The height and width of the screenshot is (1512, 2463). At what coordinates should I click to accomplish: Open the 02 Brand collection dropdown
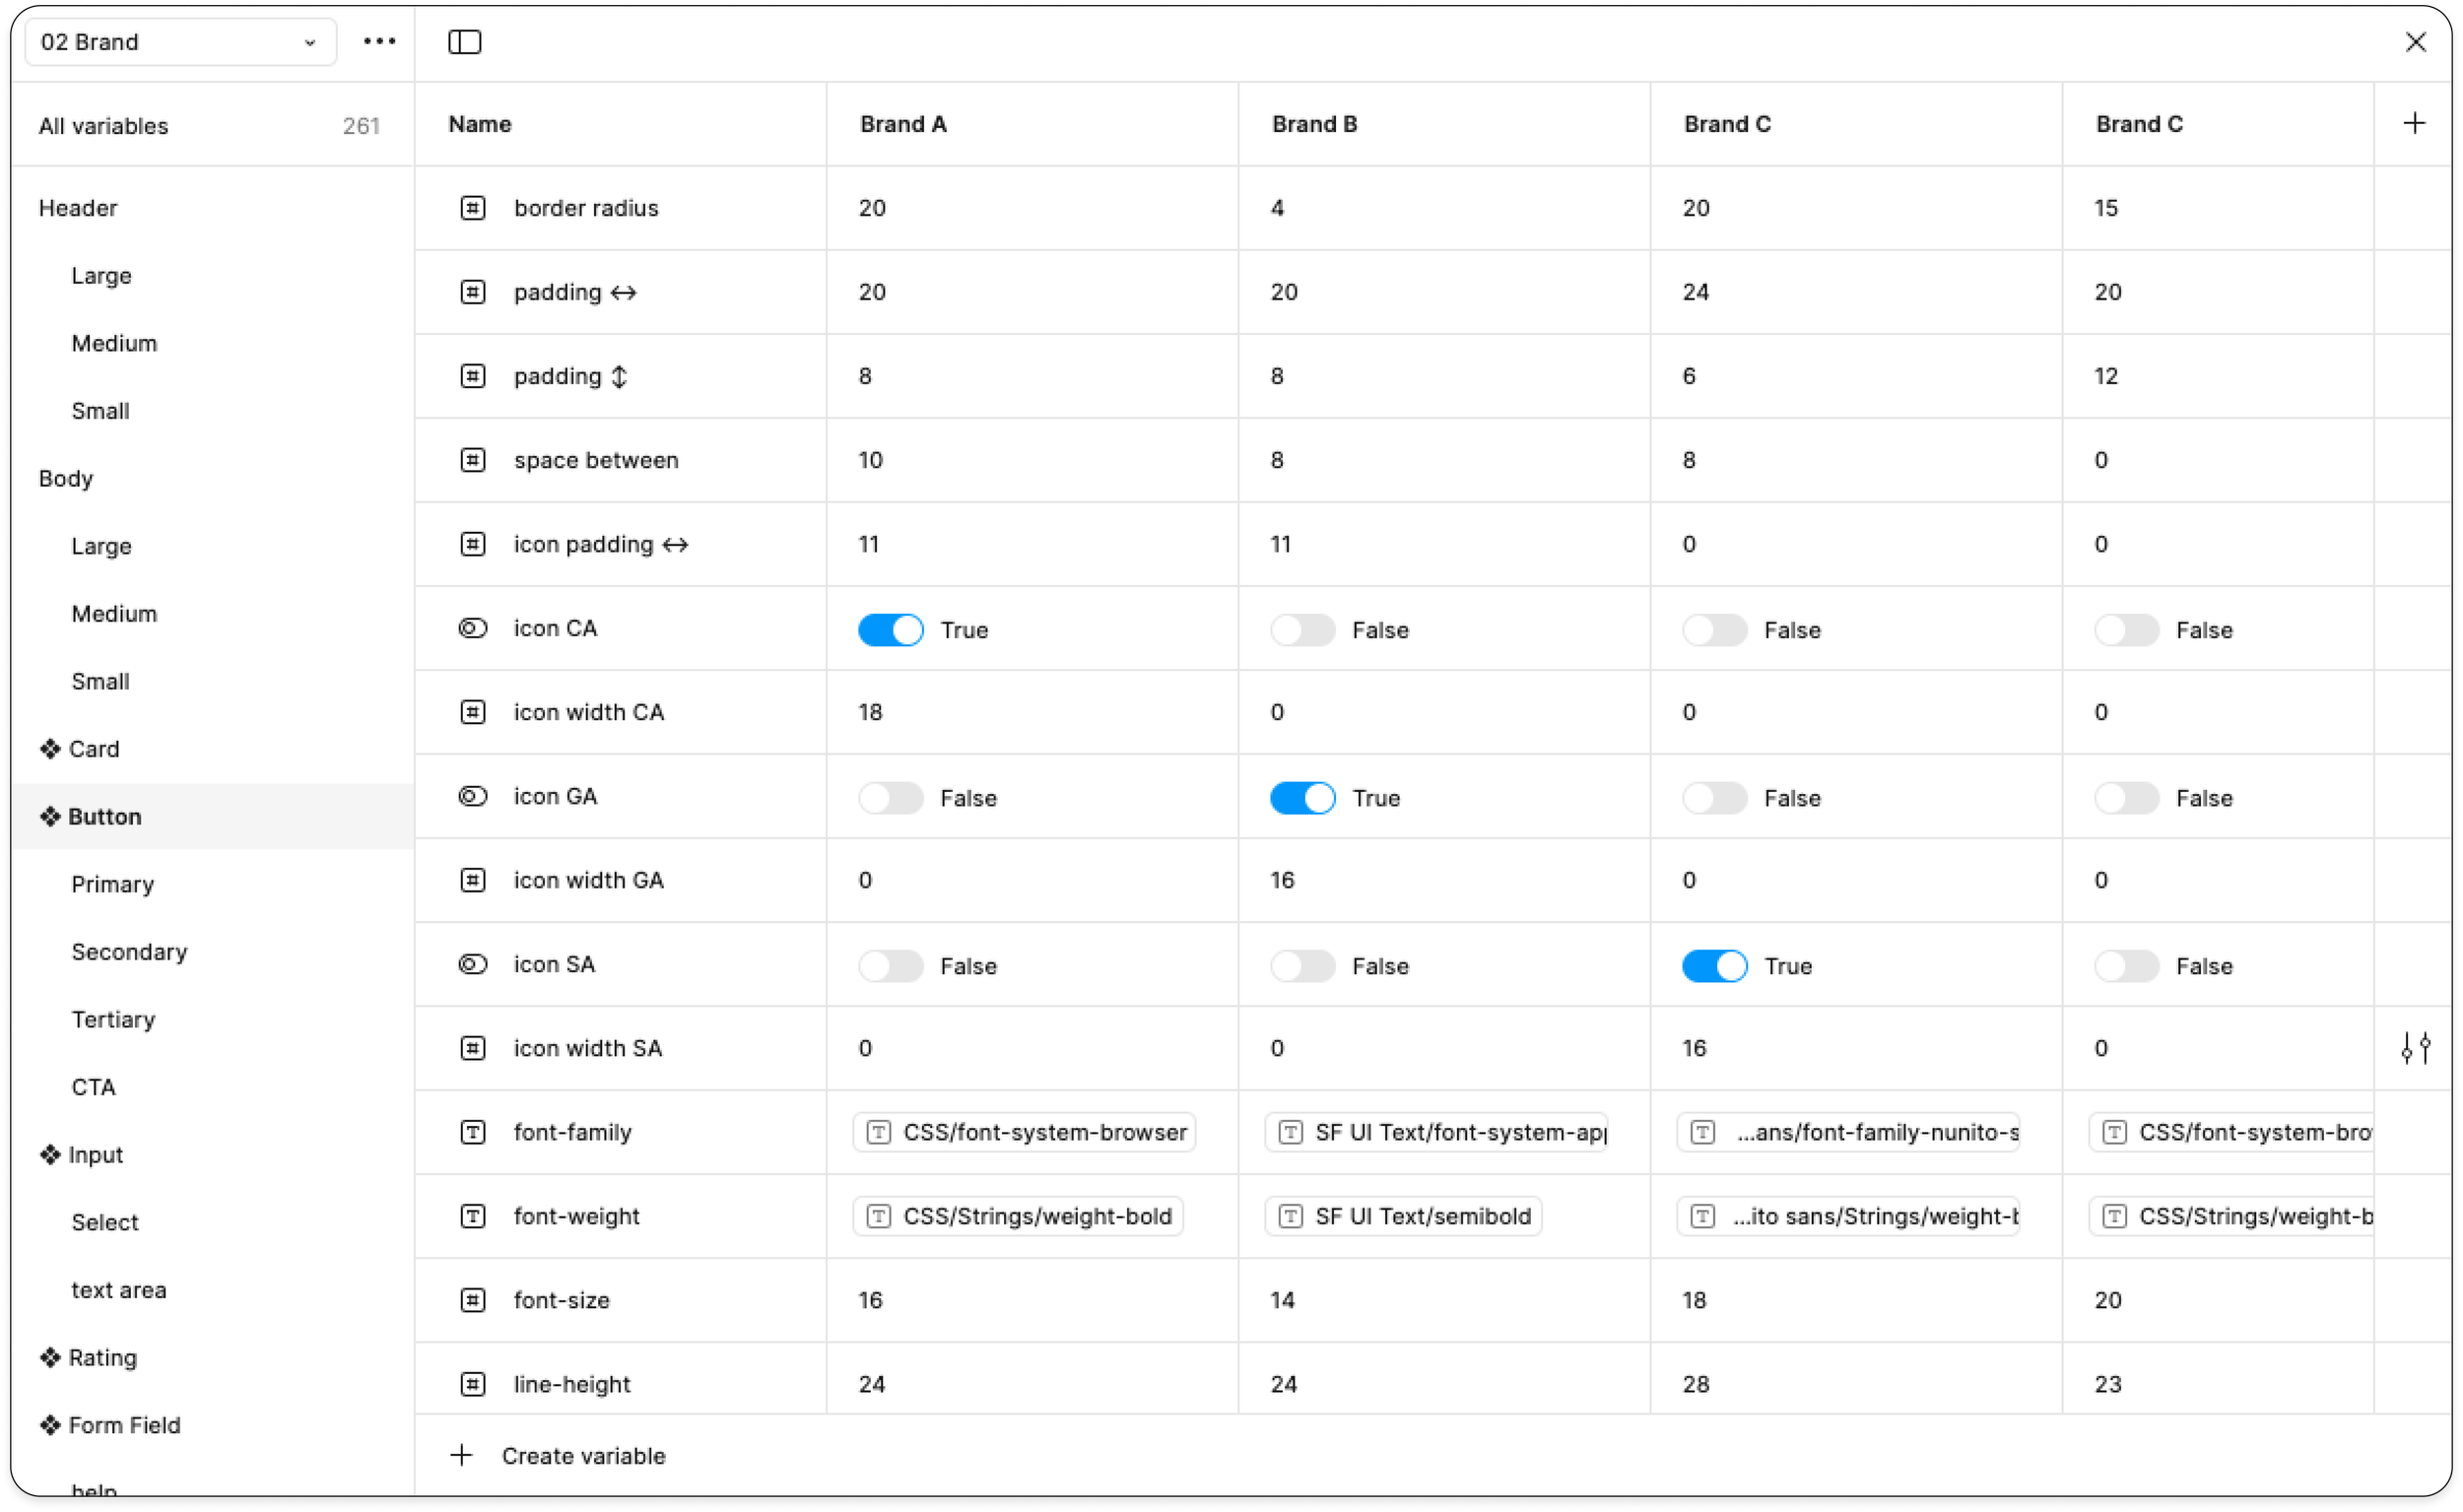click(x=180, y=42)
